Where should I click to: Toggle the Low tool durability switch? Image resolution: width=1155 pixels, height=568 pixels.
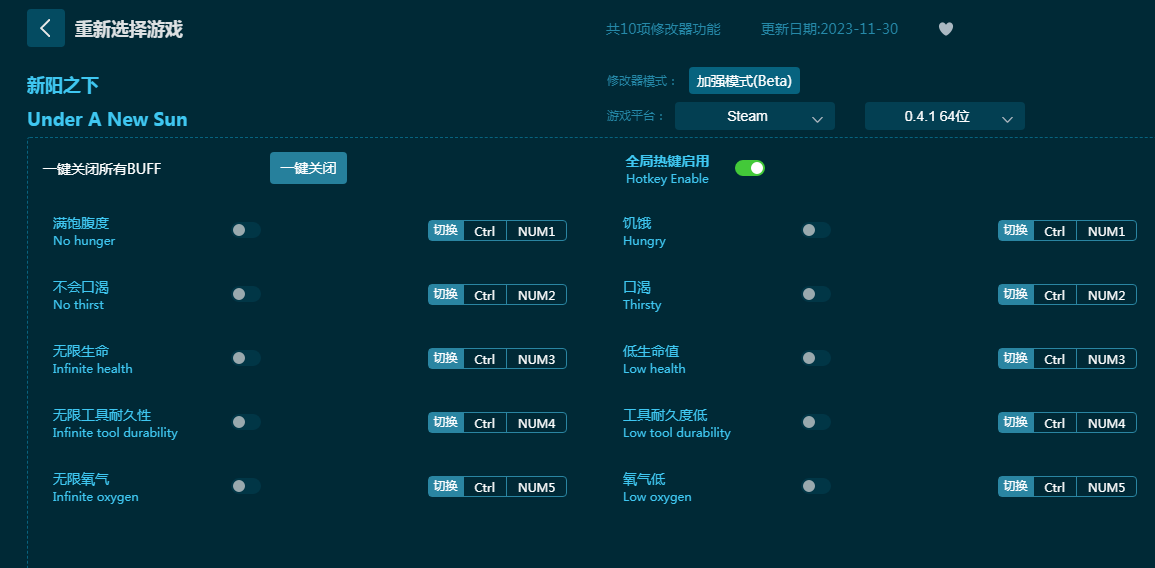point(815,422)
